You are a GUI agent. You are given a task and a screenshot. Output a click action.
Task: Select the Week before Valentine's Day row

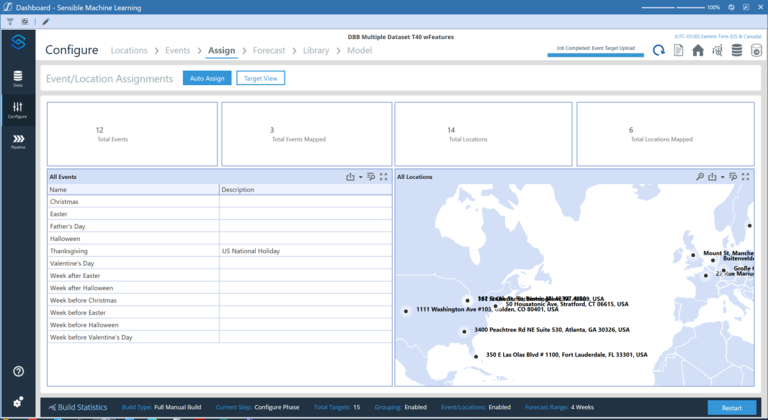[x=219, y=337]
